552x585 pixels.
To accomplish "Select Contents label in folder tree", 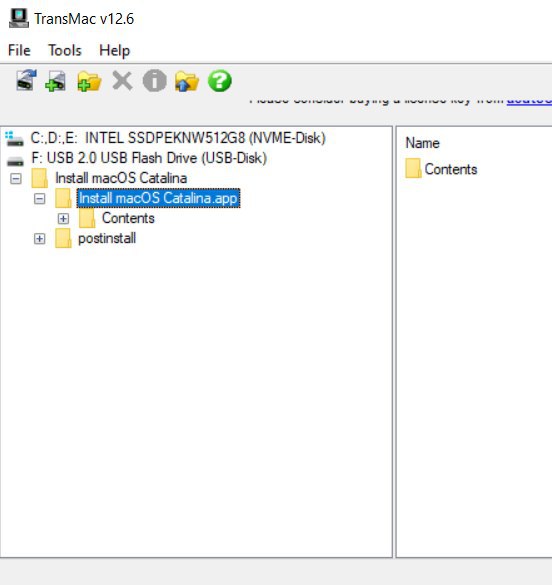I will [128, 218].
